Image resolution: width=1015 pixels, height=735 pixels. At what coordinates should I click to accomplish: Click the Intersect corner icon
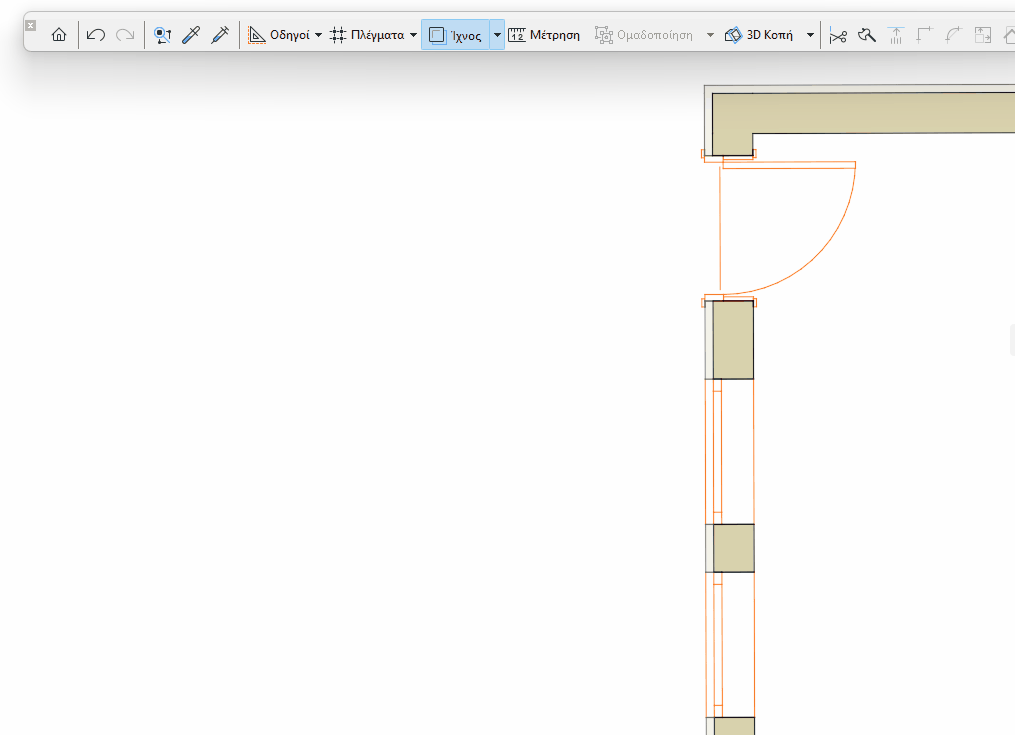(925, 35)
